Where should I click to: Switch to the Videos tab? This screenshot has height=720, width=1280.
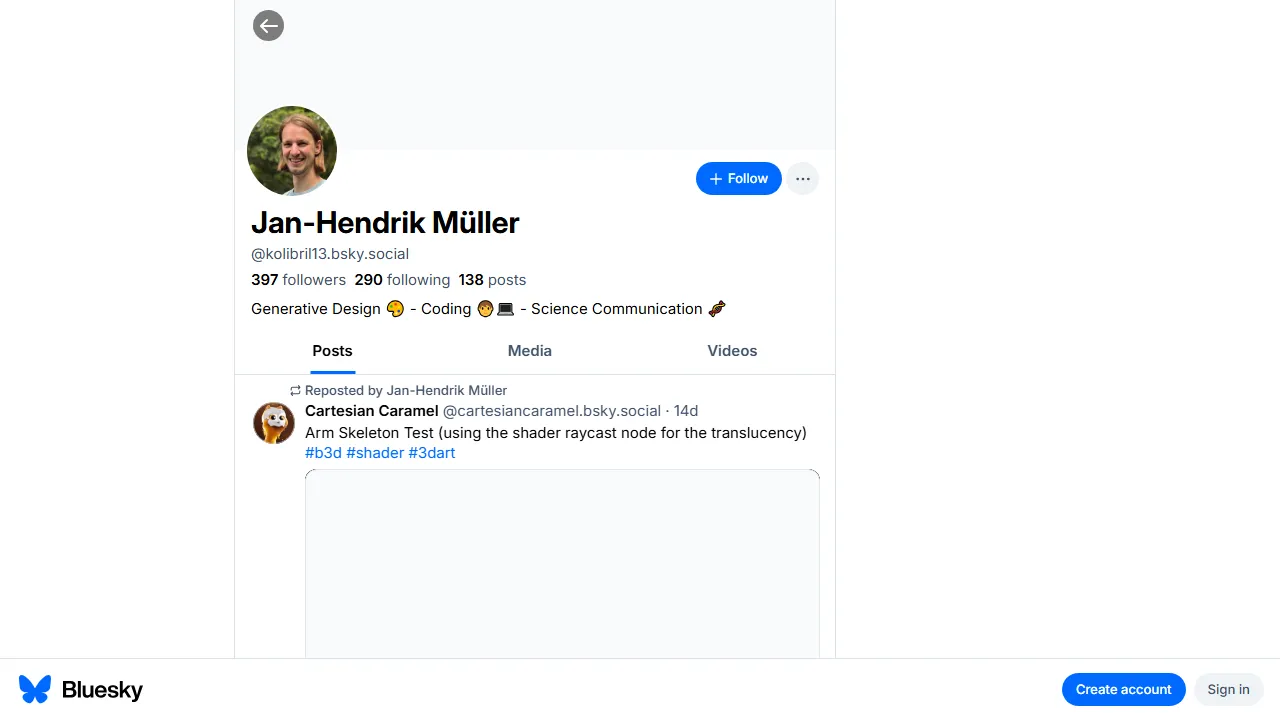732,351
